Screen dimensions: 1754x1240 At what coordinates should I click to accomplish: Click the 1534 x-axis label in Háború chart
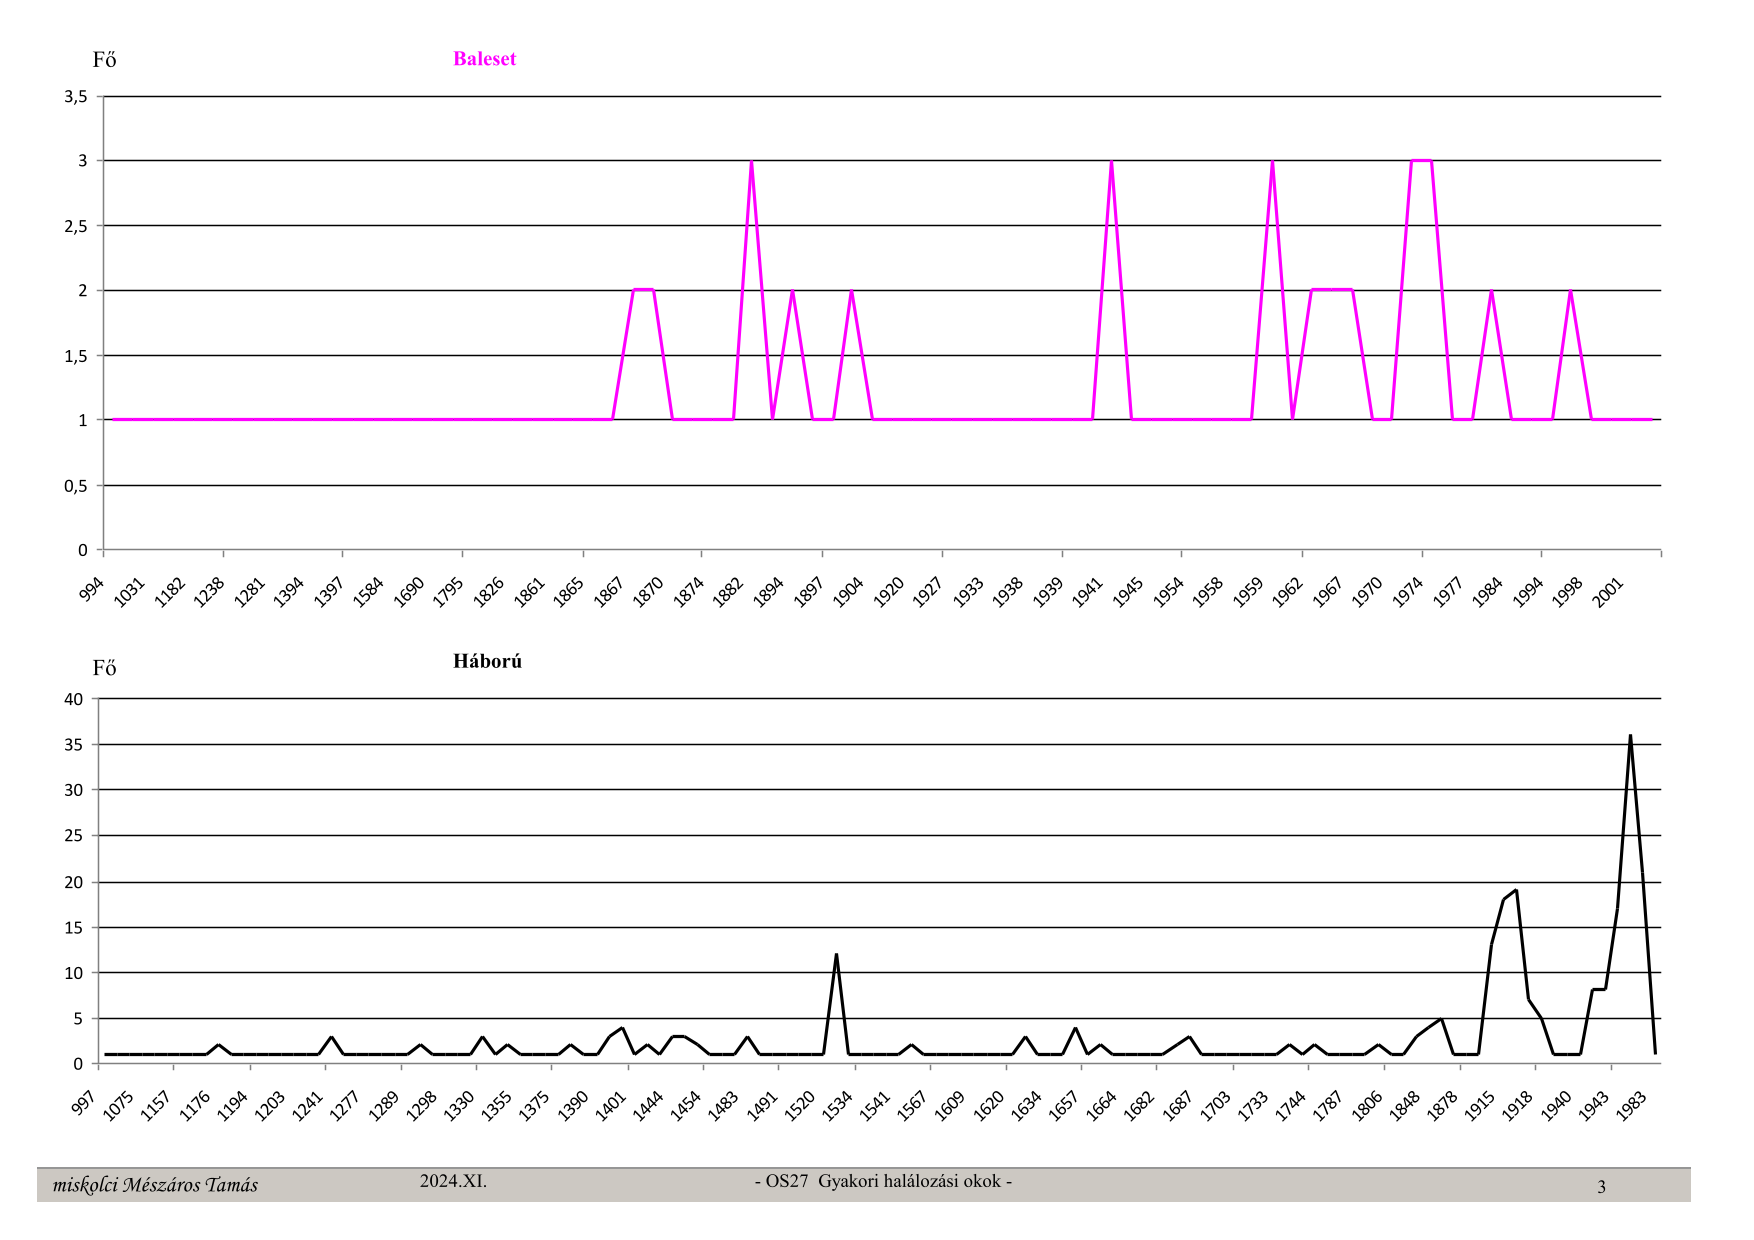pos(837,1105)
